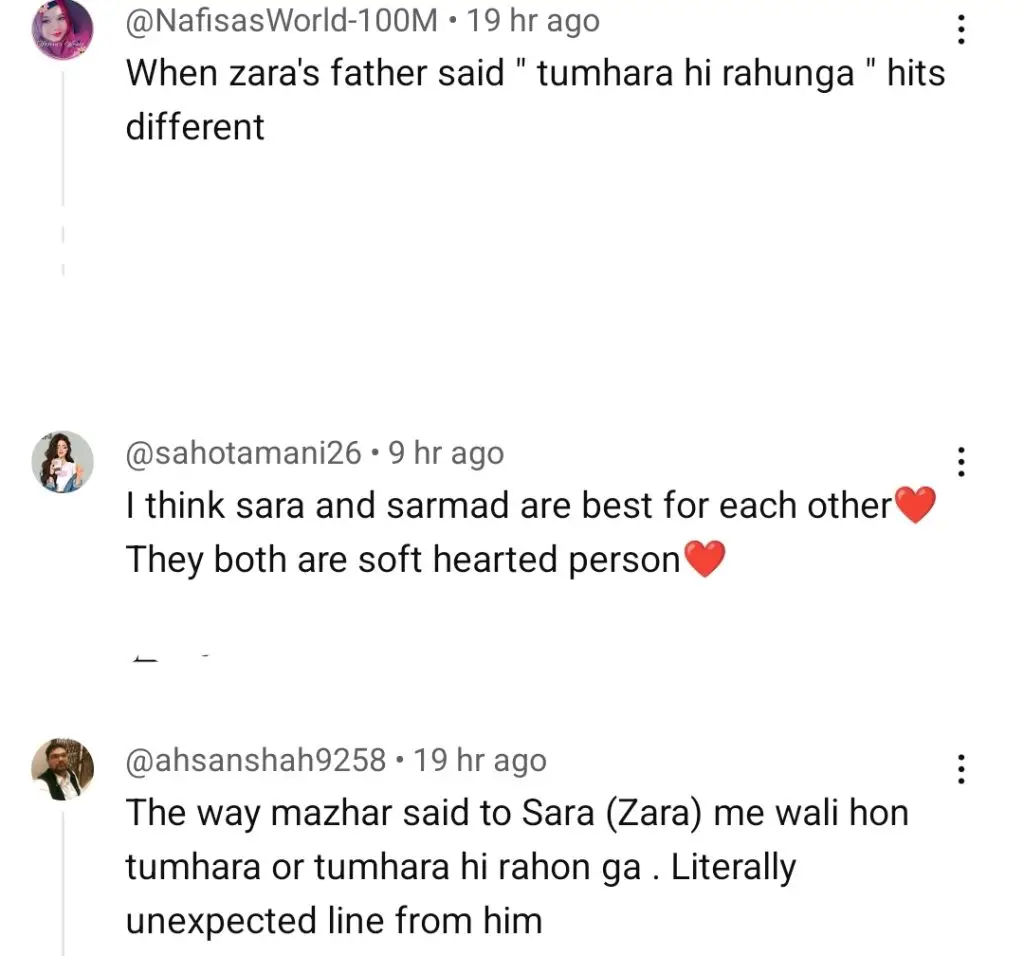Select the comment about zara's father

point(535,99)
